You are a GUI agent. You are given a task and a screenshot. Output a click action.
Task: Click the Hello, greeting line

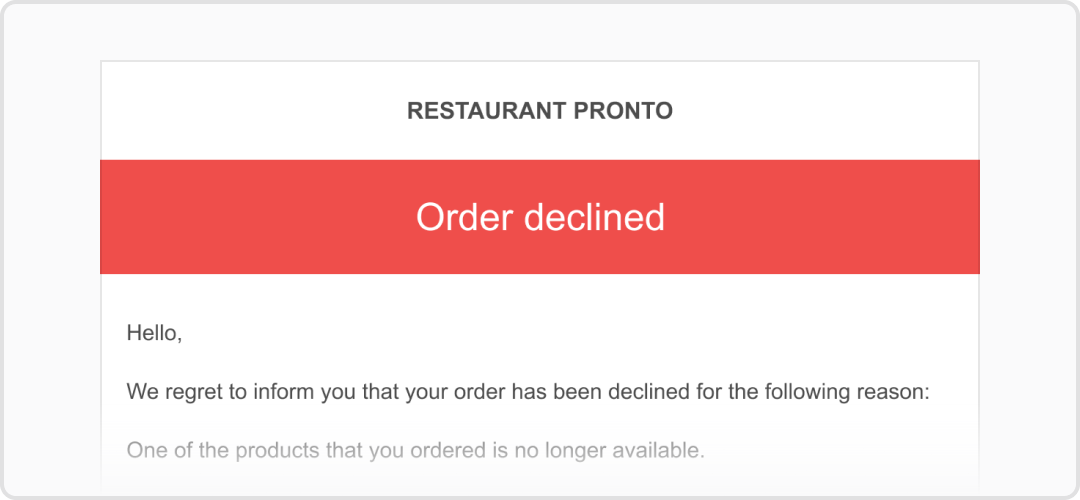[154, 334]
